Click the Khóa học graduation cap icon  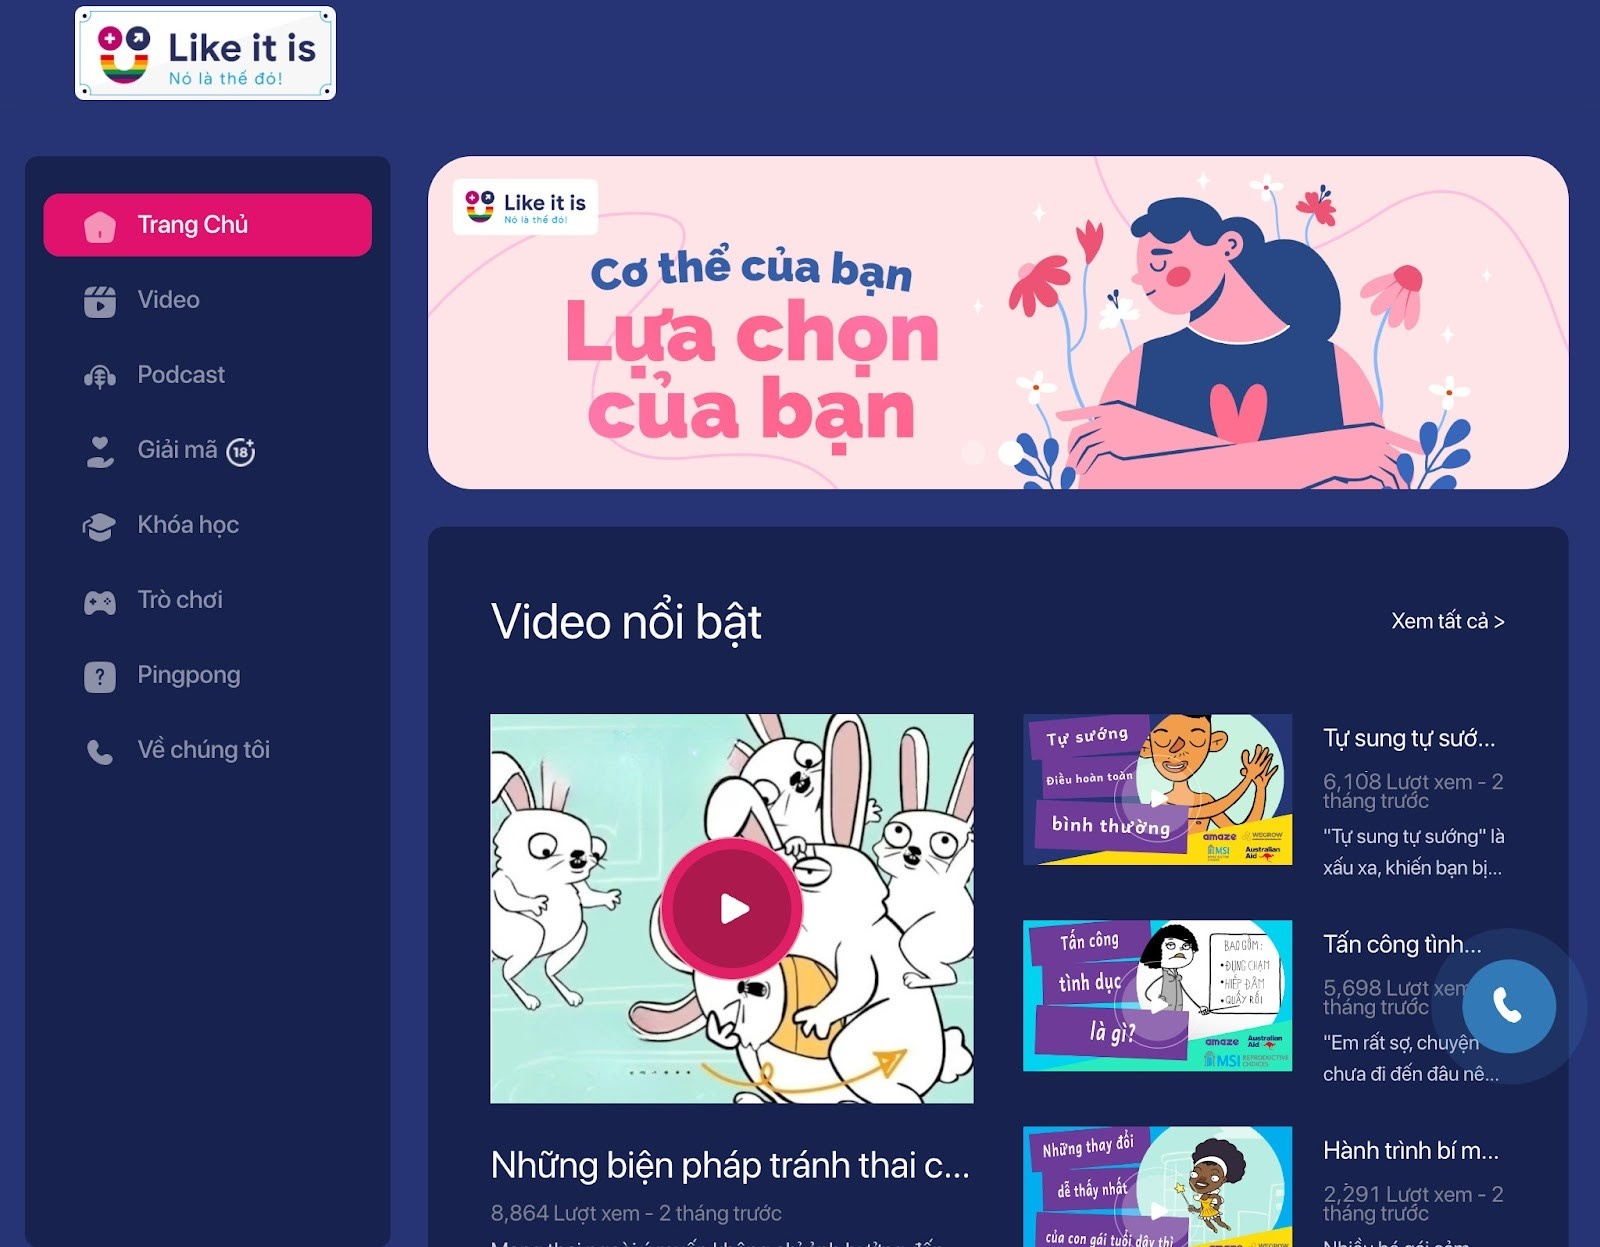tap(100, 526)
